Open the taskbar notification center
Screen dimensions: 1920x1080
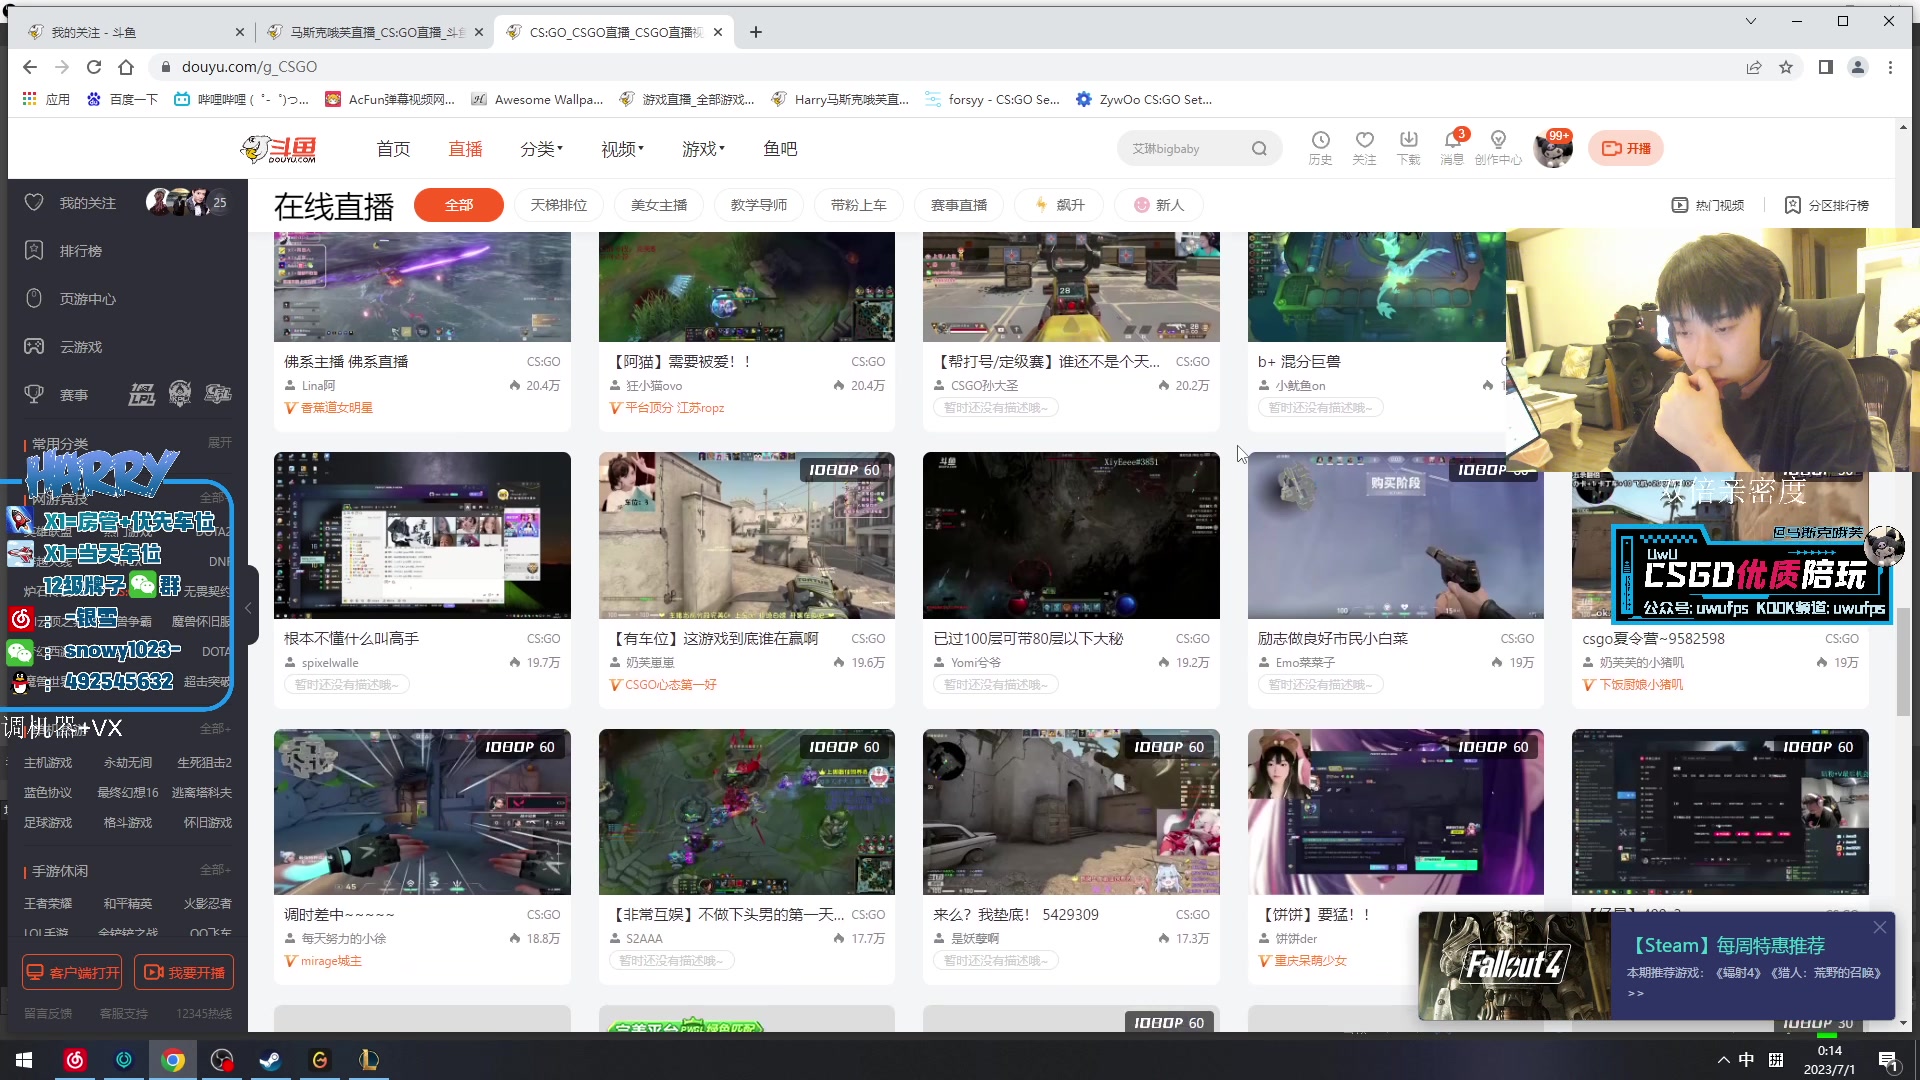[x=1888, y=1060]
